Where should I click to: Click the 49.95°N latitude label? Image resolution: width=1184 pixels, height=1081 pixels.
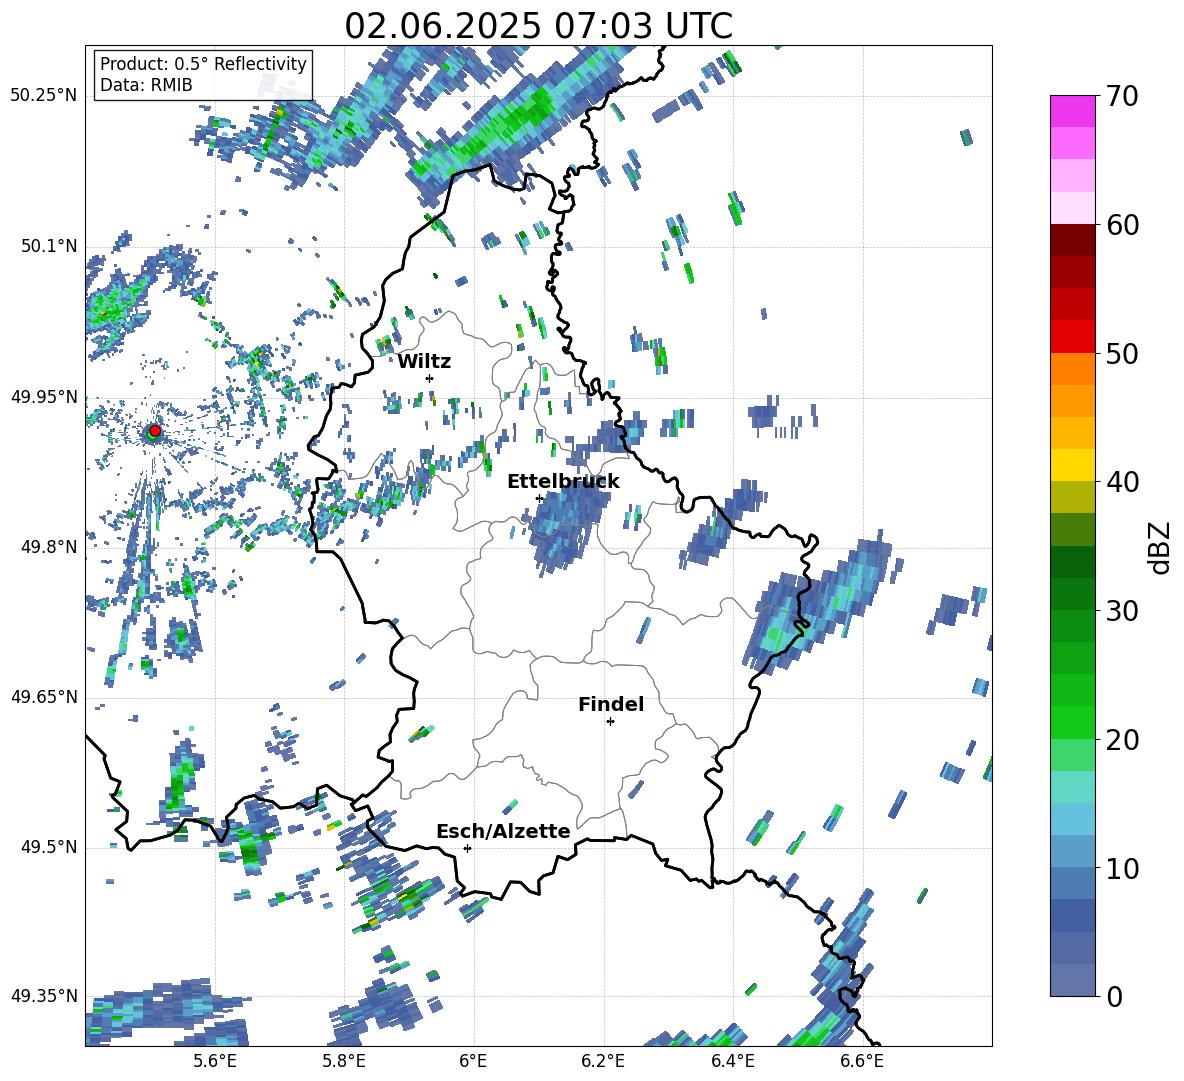[x=44, y=396]
